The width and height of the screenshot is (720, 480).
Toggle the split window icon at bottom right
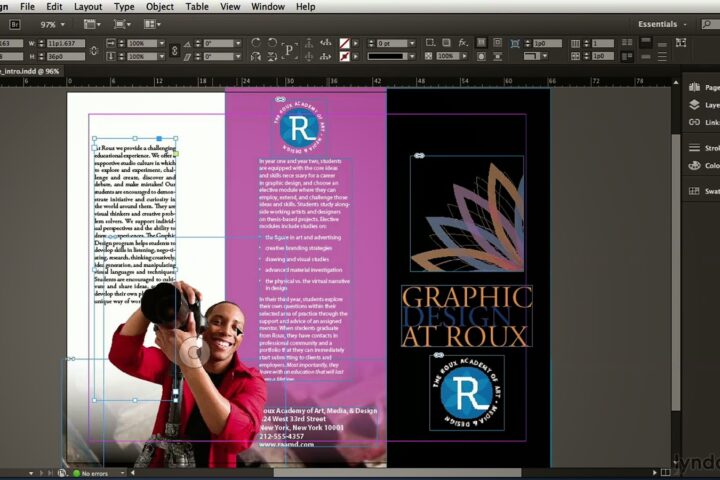click(x=665, y=472)
